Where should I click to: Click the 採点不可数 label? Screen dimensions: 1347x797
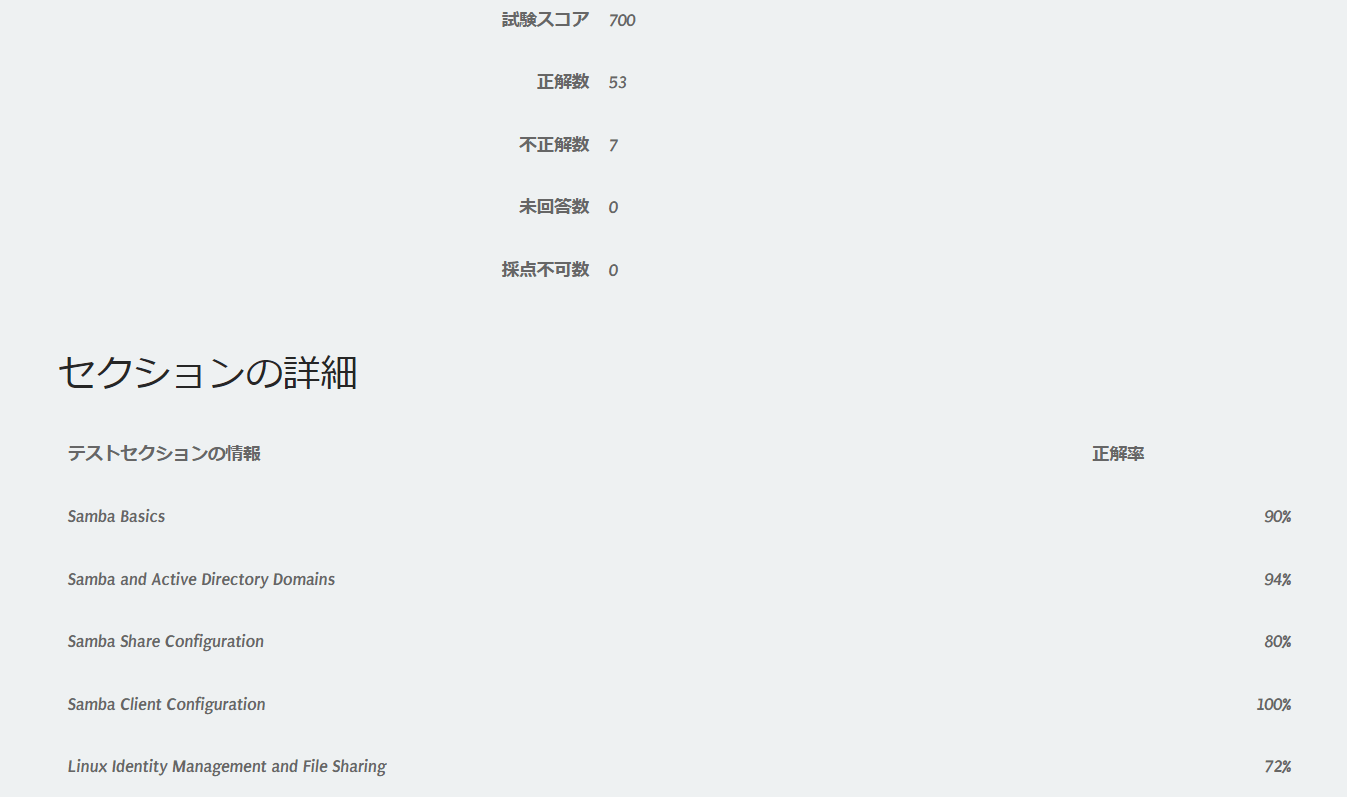coord(545,270)
